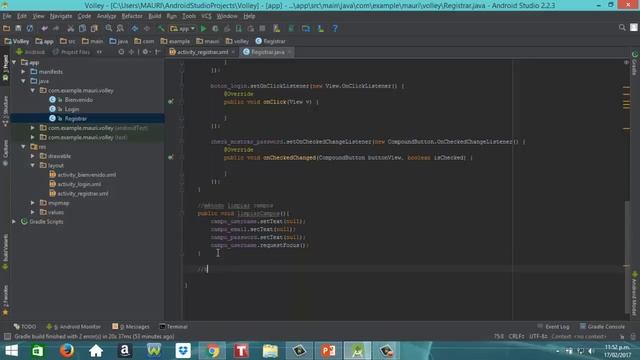This screenshot has height=360, width=640.
Task: Click CRLF line separator in status bar
Action: (516, 337)
